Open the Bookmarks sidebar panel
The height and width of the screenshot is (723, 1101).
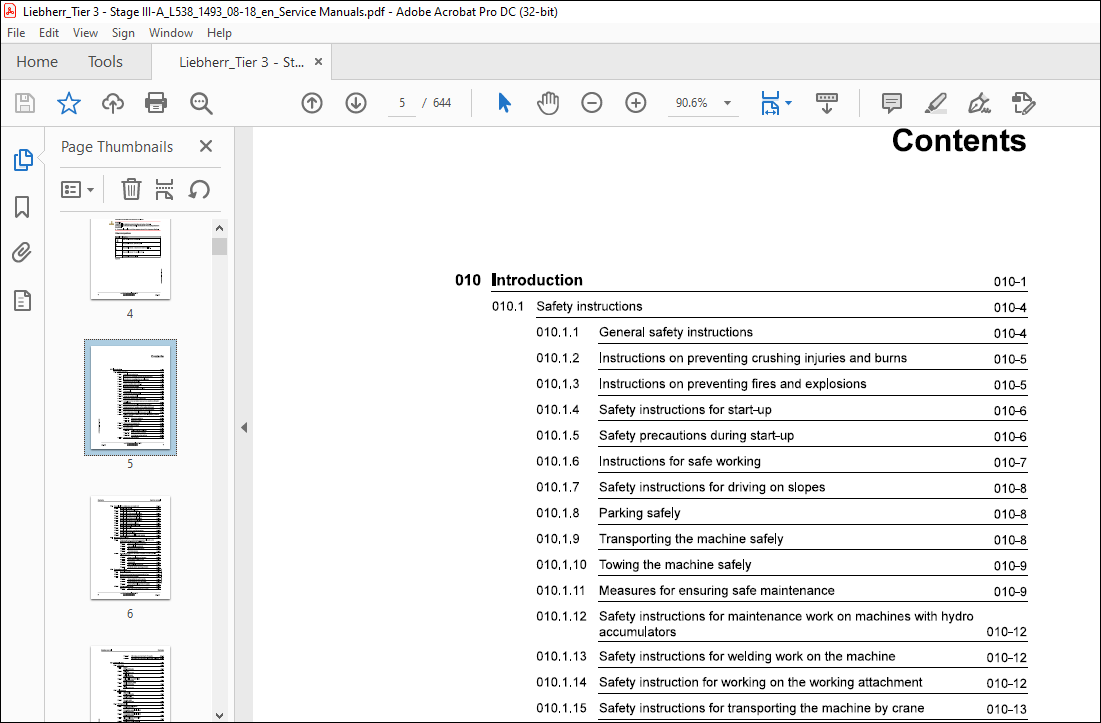(x=22, y=207)
